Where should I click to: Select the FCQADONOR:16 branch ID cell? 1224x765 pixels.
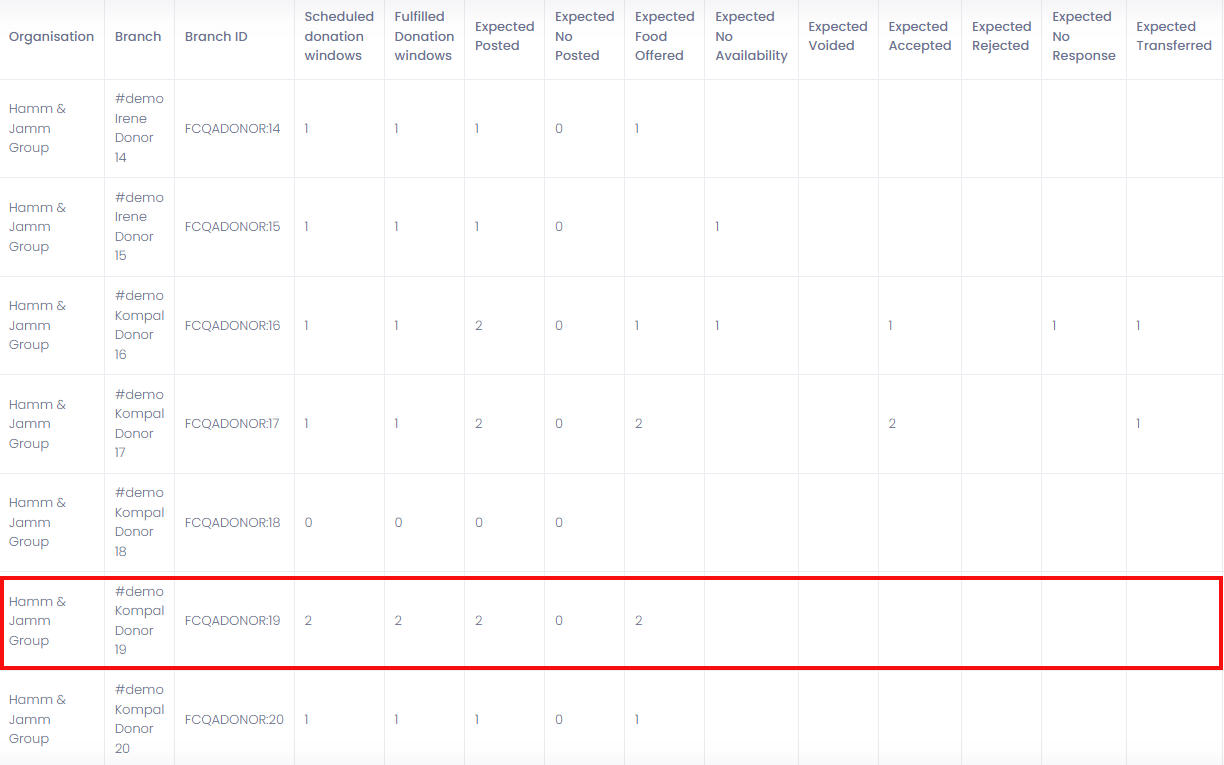pyautogui.click(x=232, y=326)
